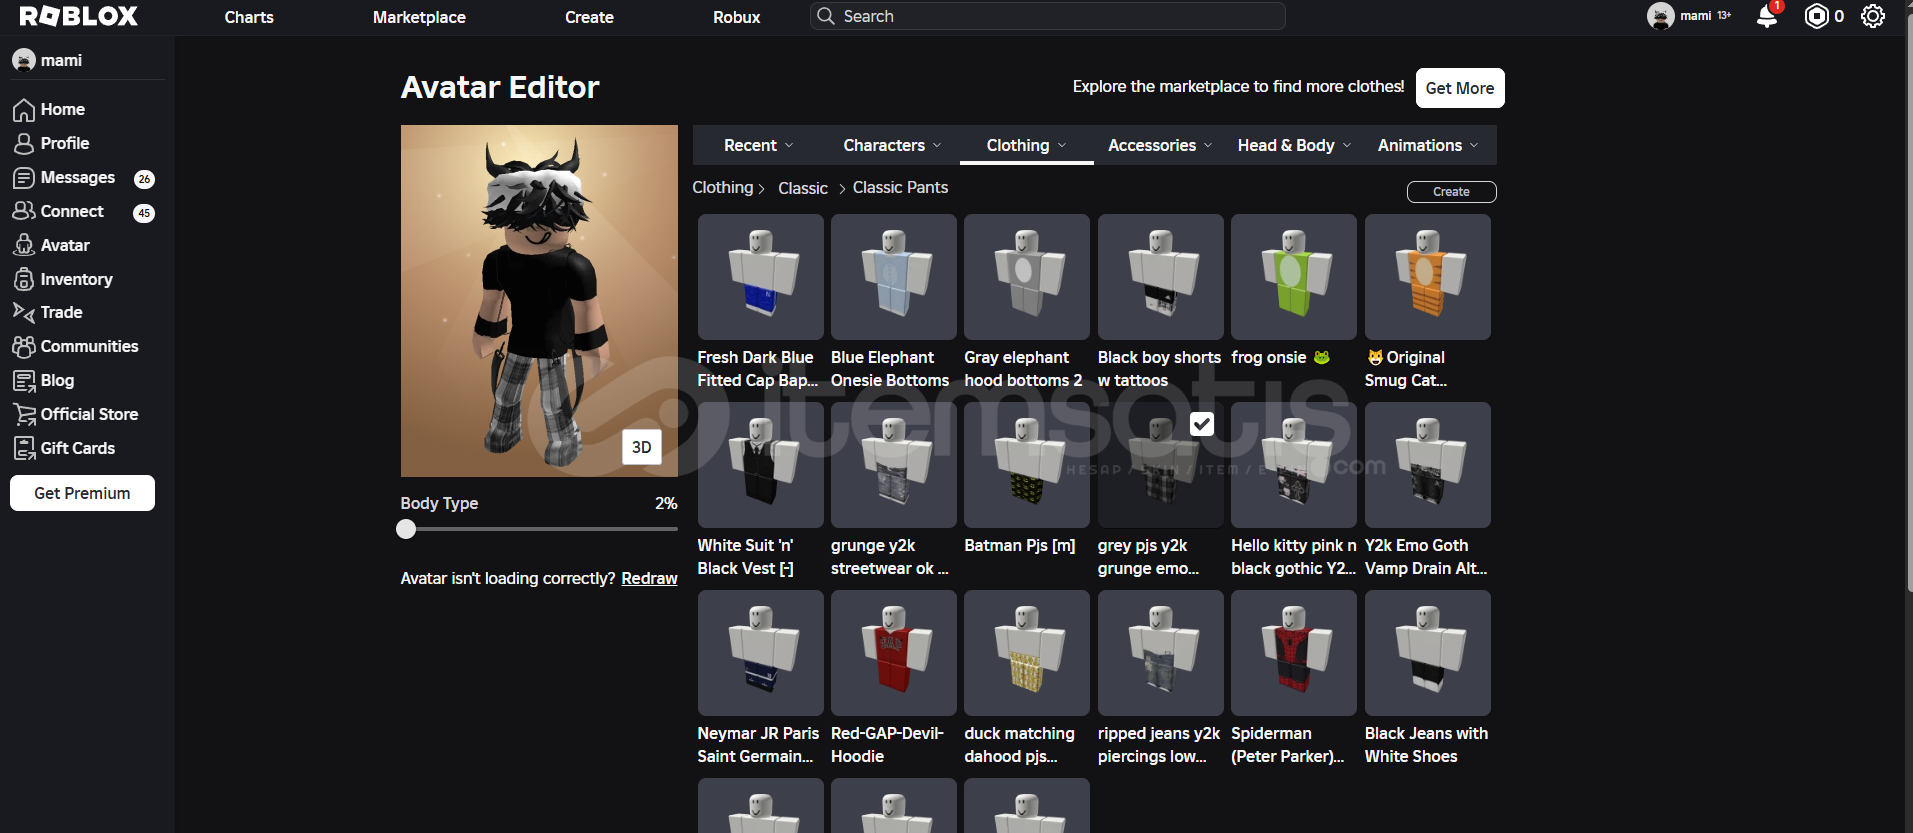Click the Avatar sidebar icon

(x=24, y=245)
